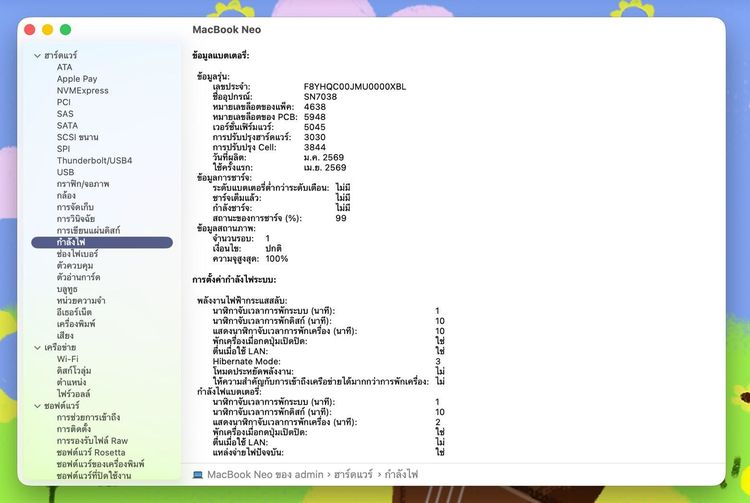Click device name value SN7038
Viewport: 750px width, 503px height.
(320, 97)
